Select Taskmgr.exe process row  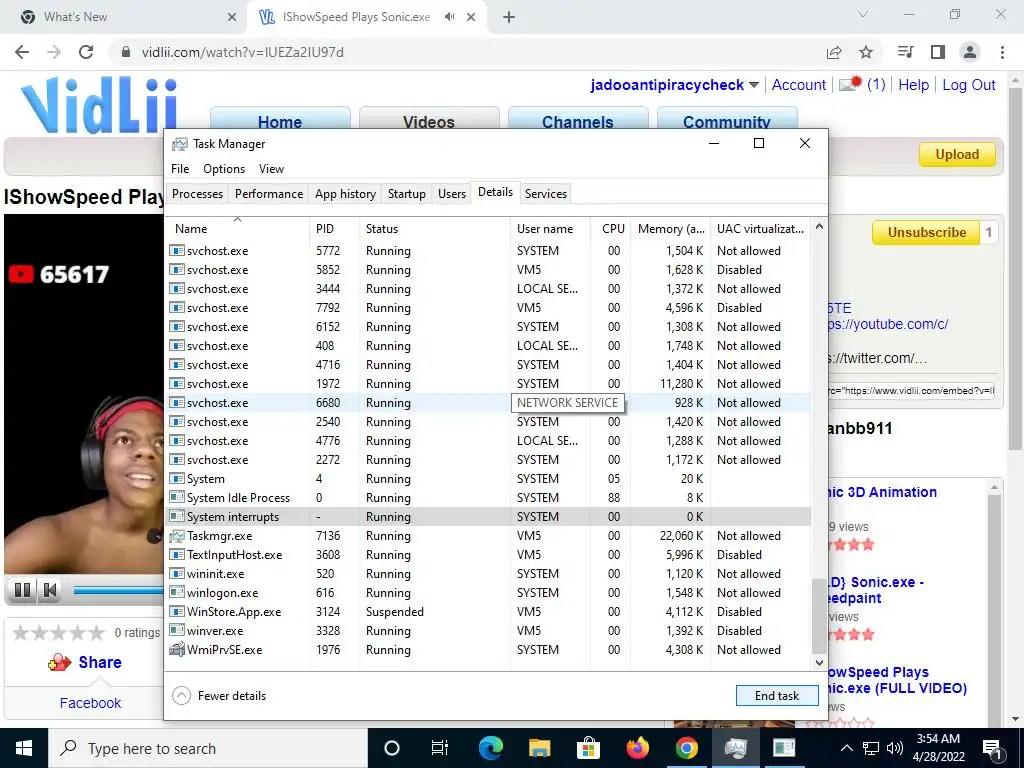pos(488,536)
